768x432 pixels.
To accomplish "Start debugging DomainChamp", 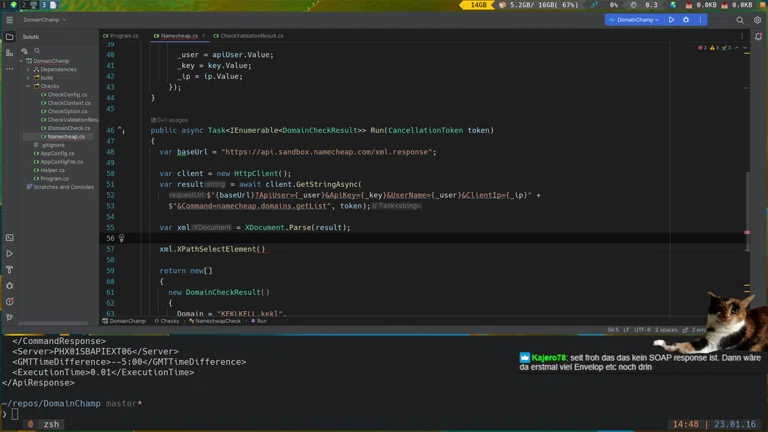I will tap(686, 20).
